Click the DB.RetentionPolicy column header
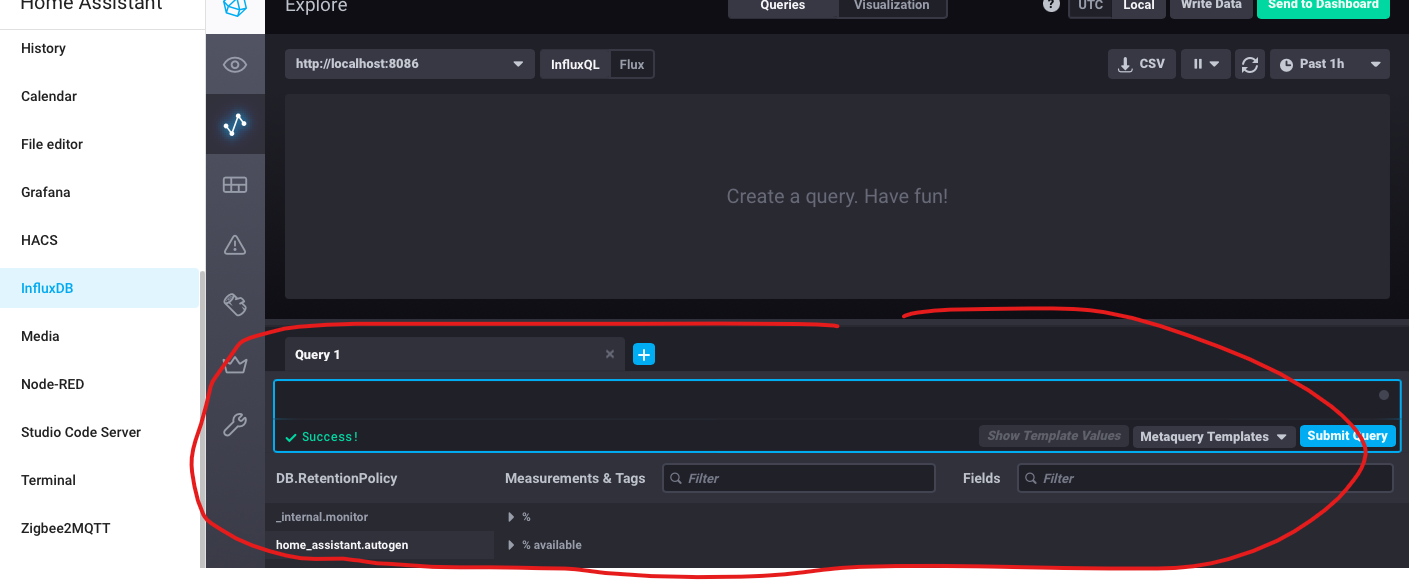 [336, 478]
